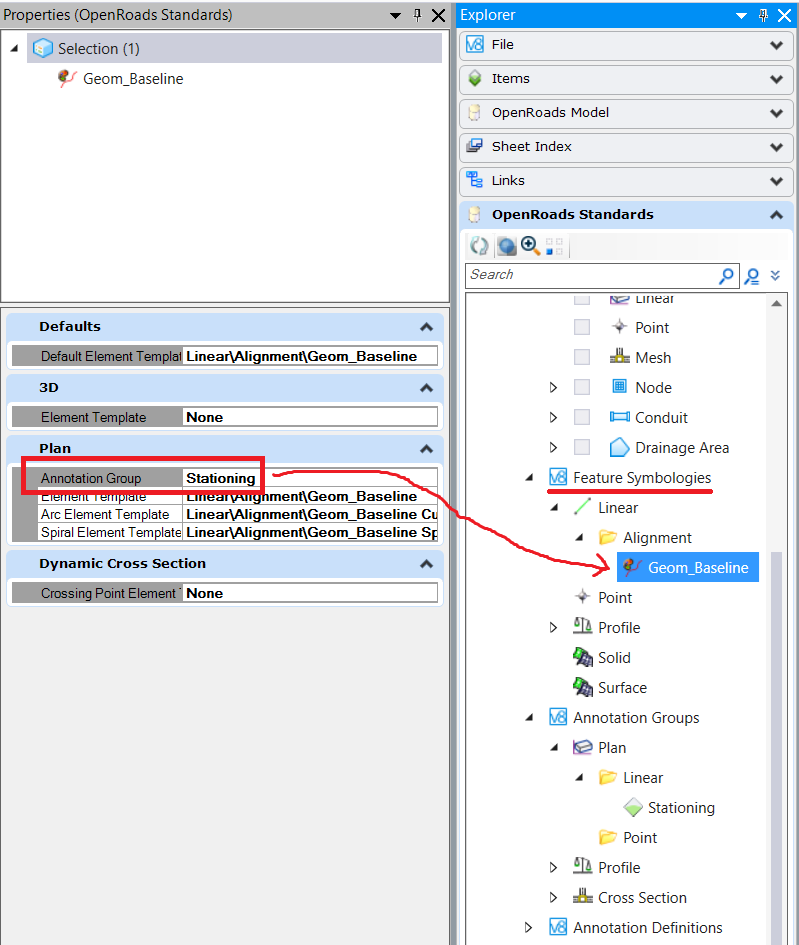Click the Drainage Area polygon icon
This screenshot has width=799, height=945.
pyautogui.click(x=619, y=447)
